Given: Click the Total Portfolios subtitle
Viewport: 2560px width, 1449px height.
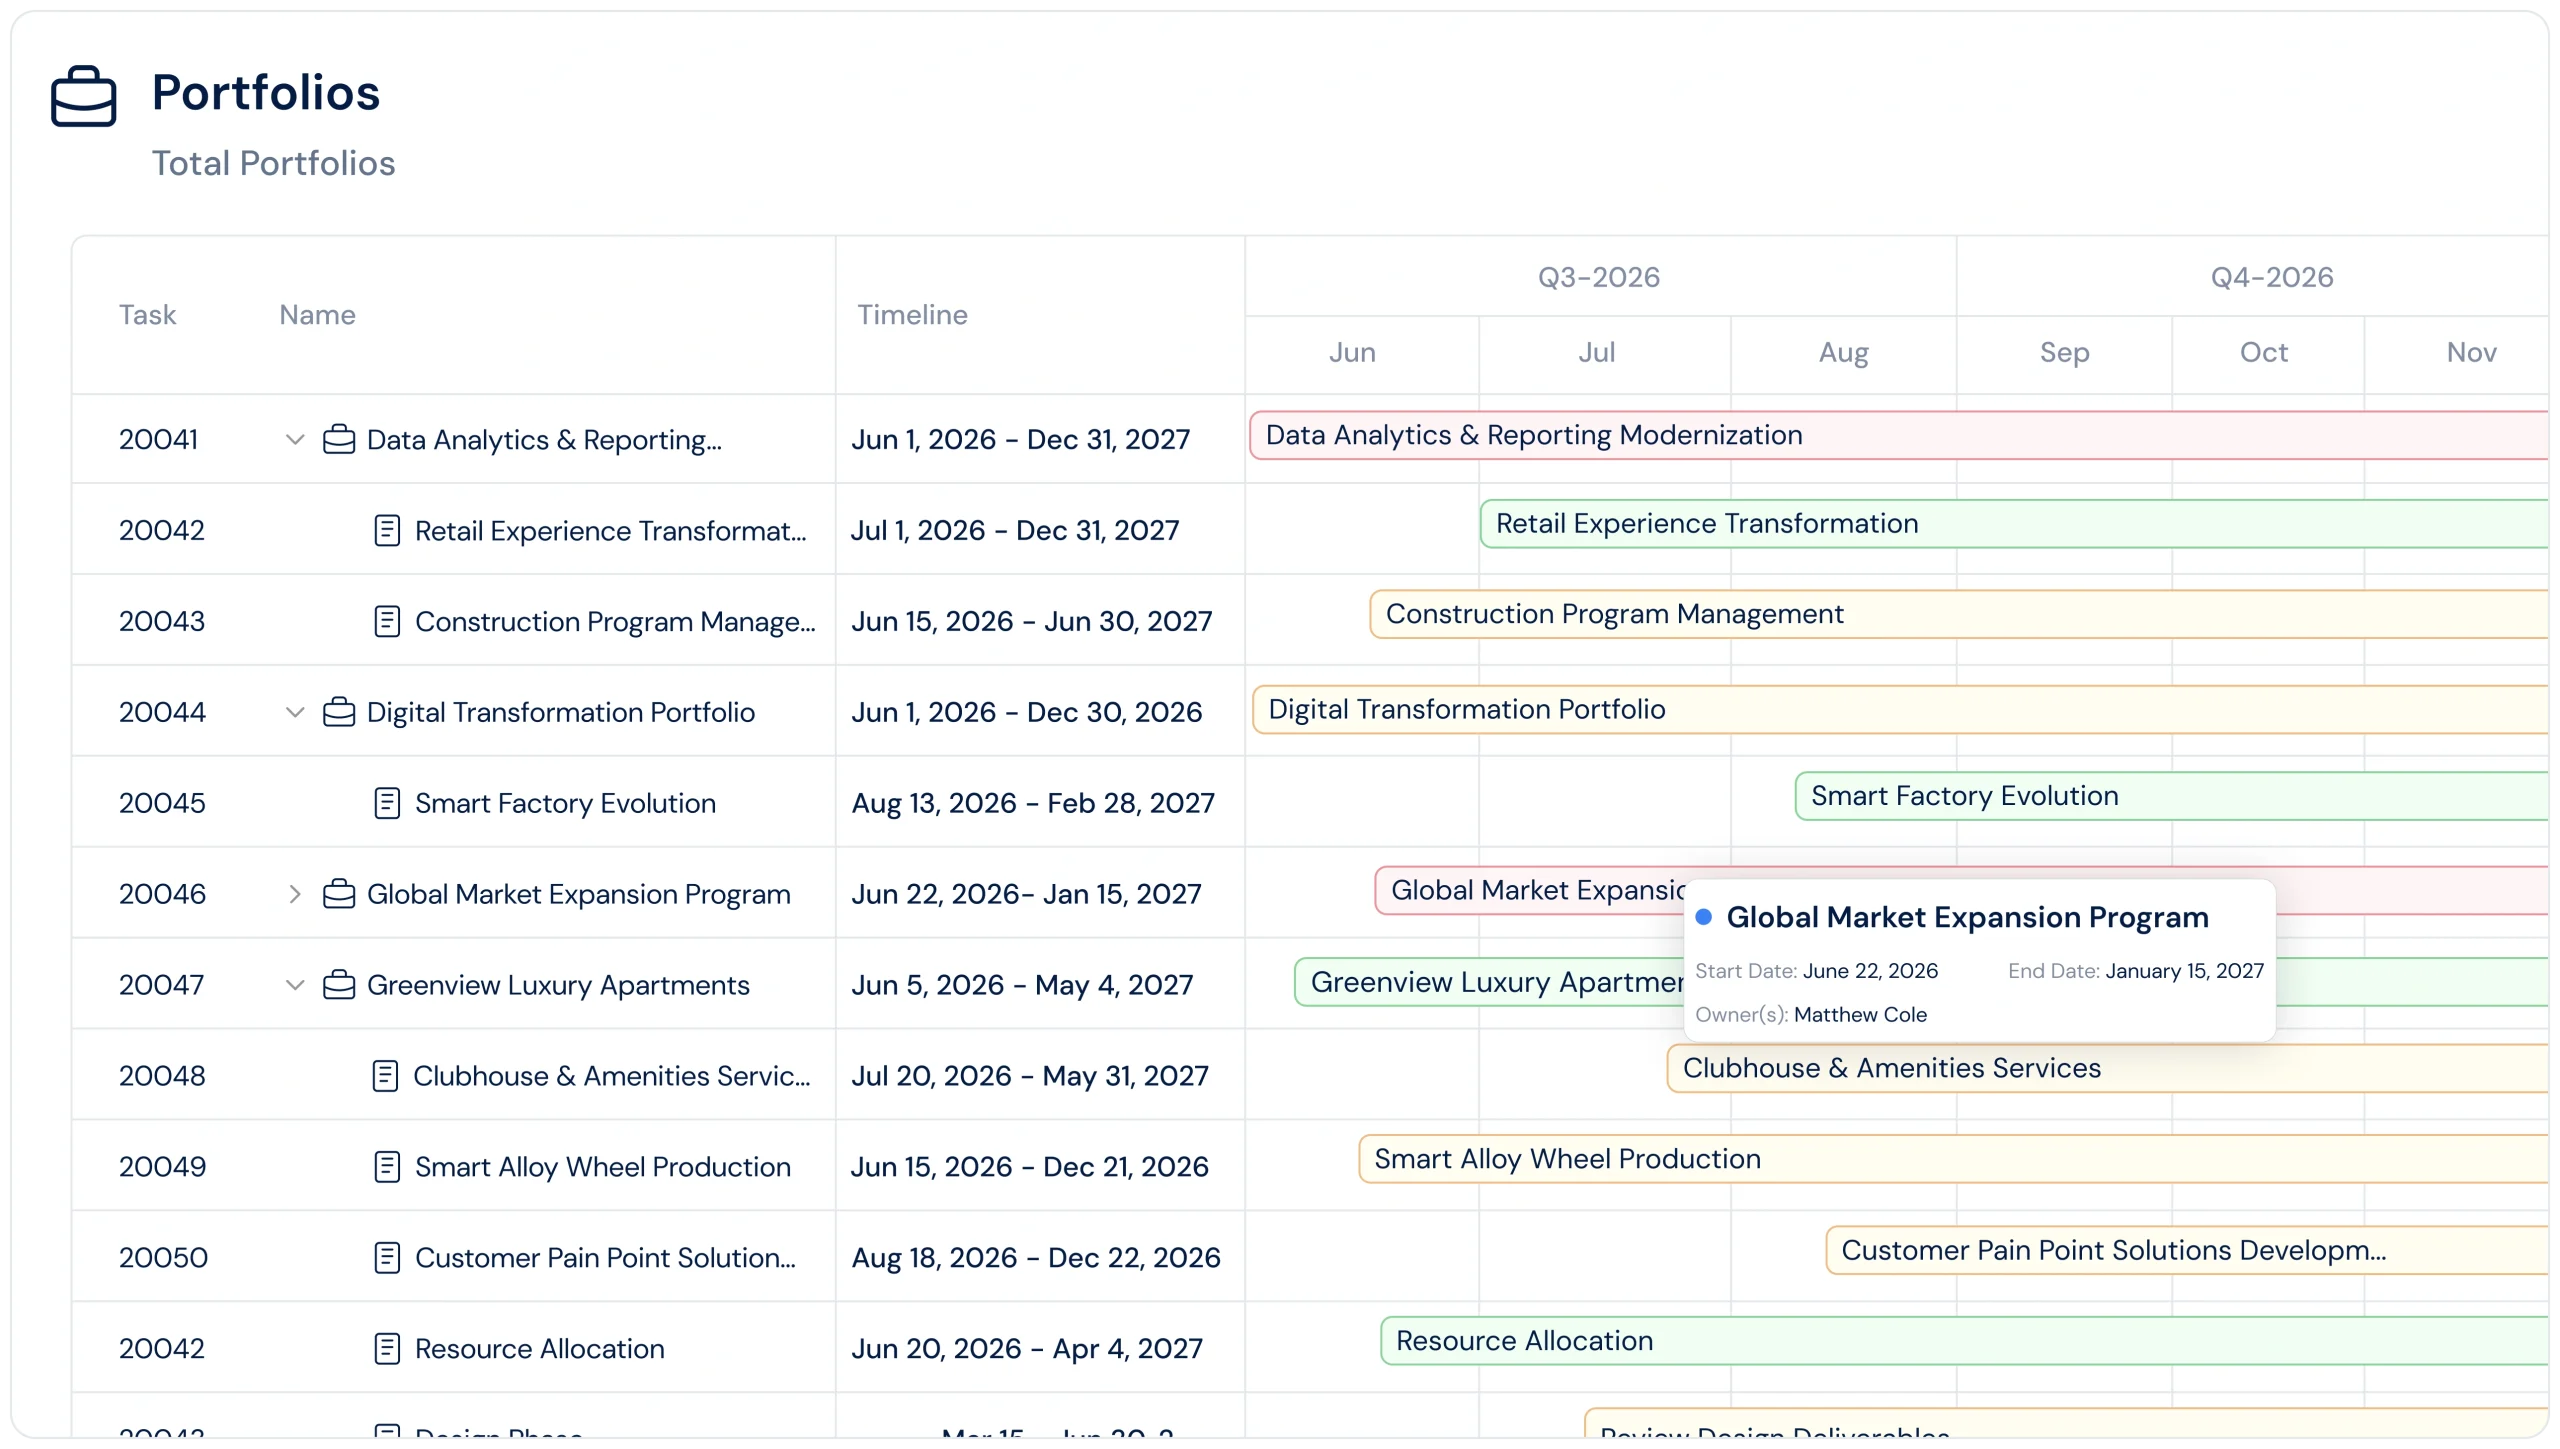Looking at the screenshot, I should (273, 163).
